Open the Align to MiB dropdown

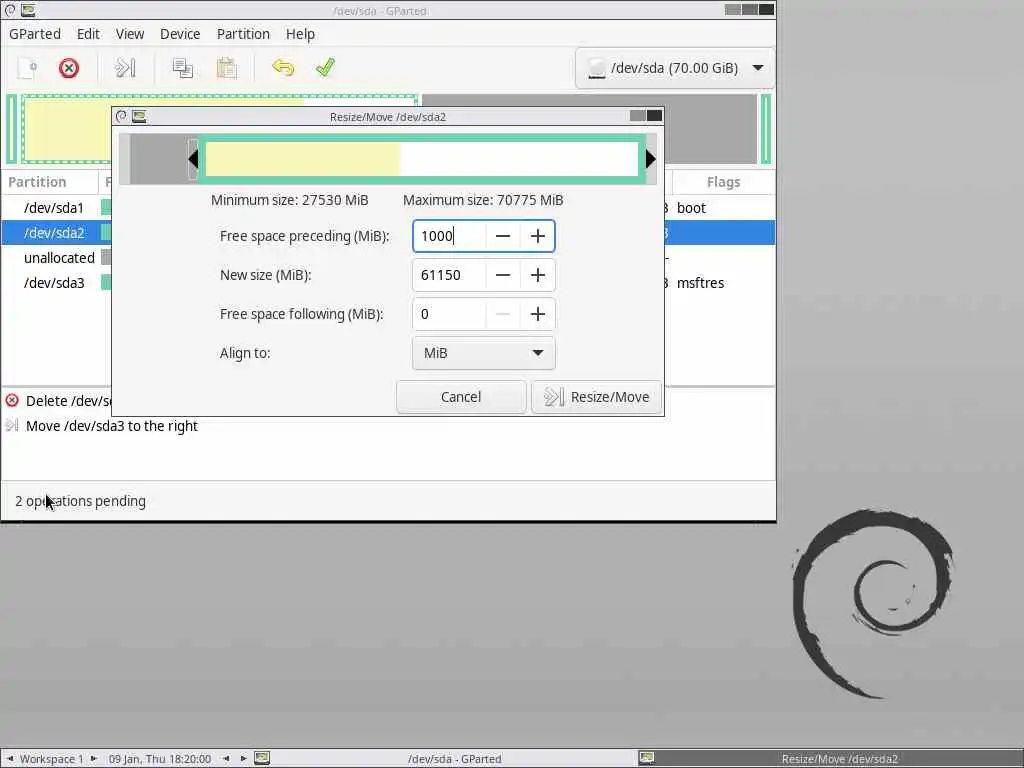click(x=483, y=353)
